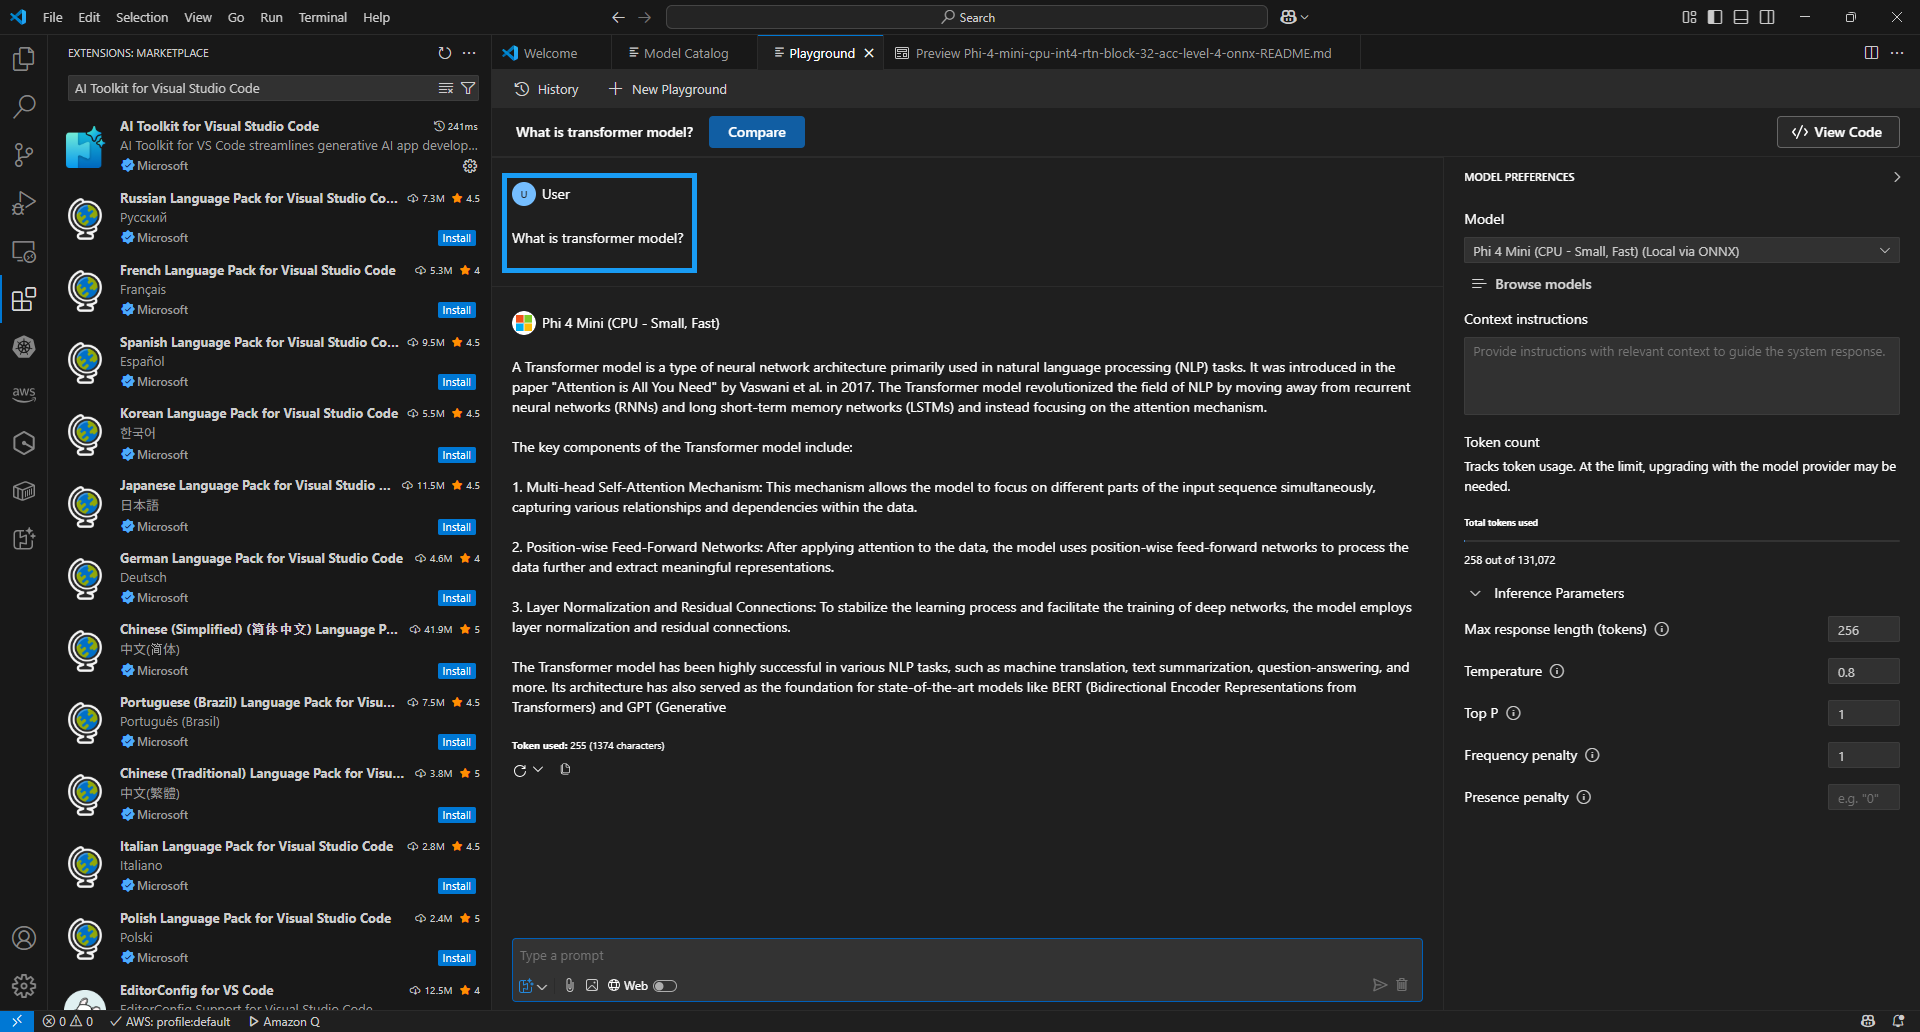Open editor more actions menu
Viewport: 1920px width, 1032px height.
click(1897, 53)
